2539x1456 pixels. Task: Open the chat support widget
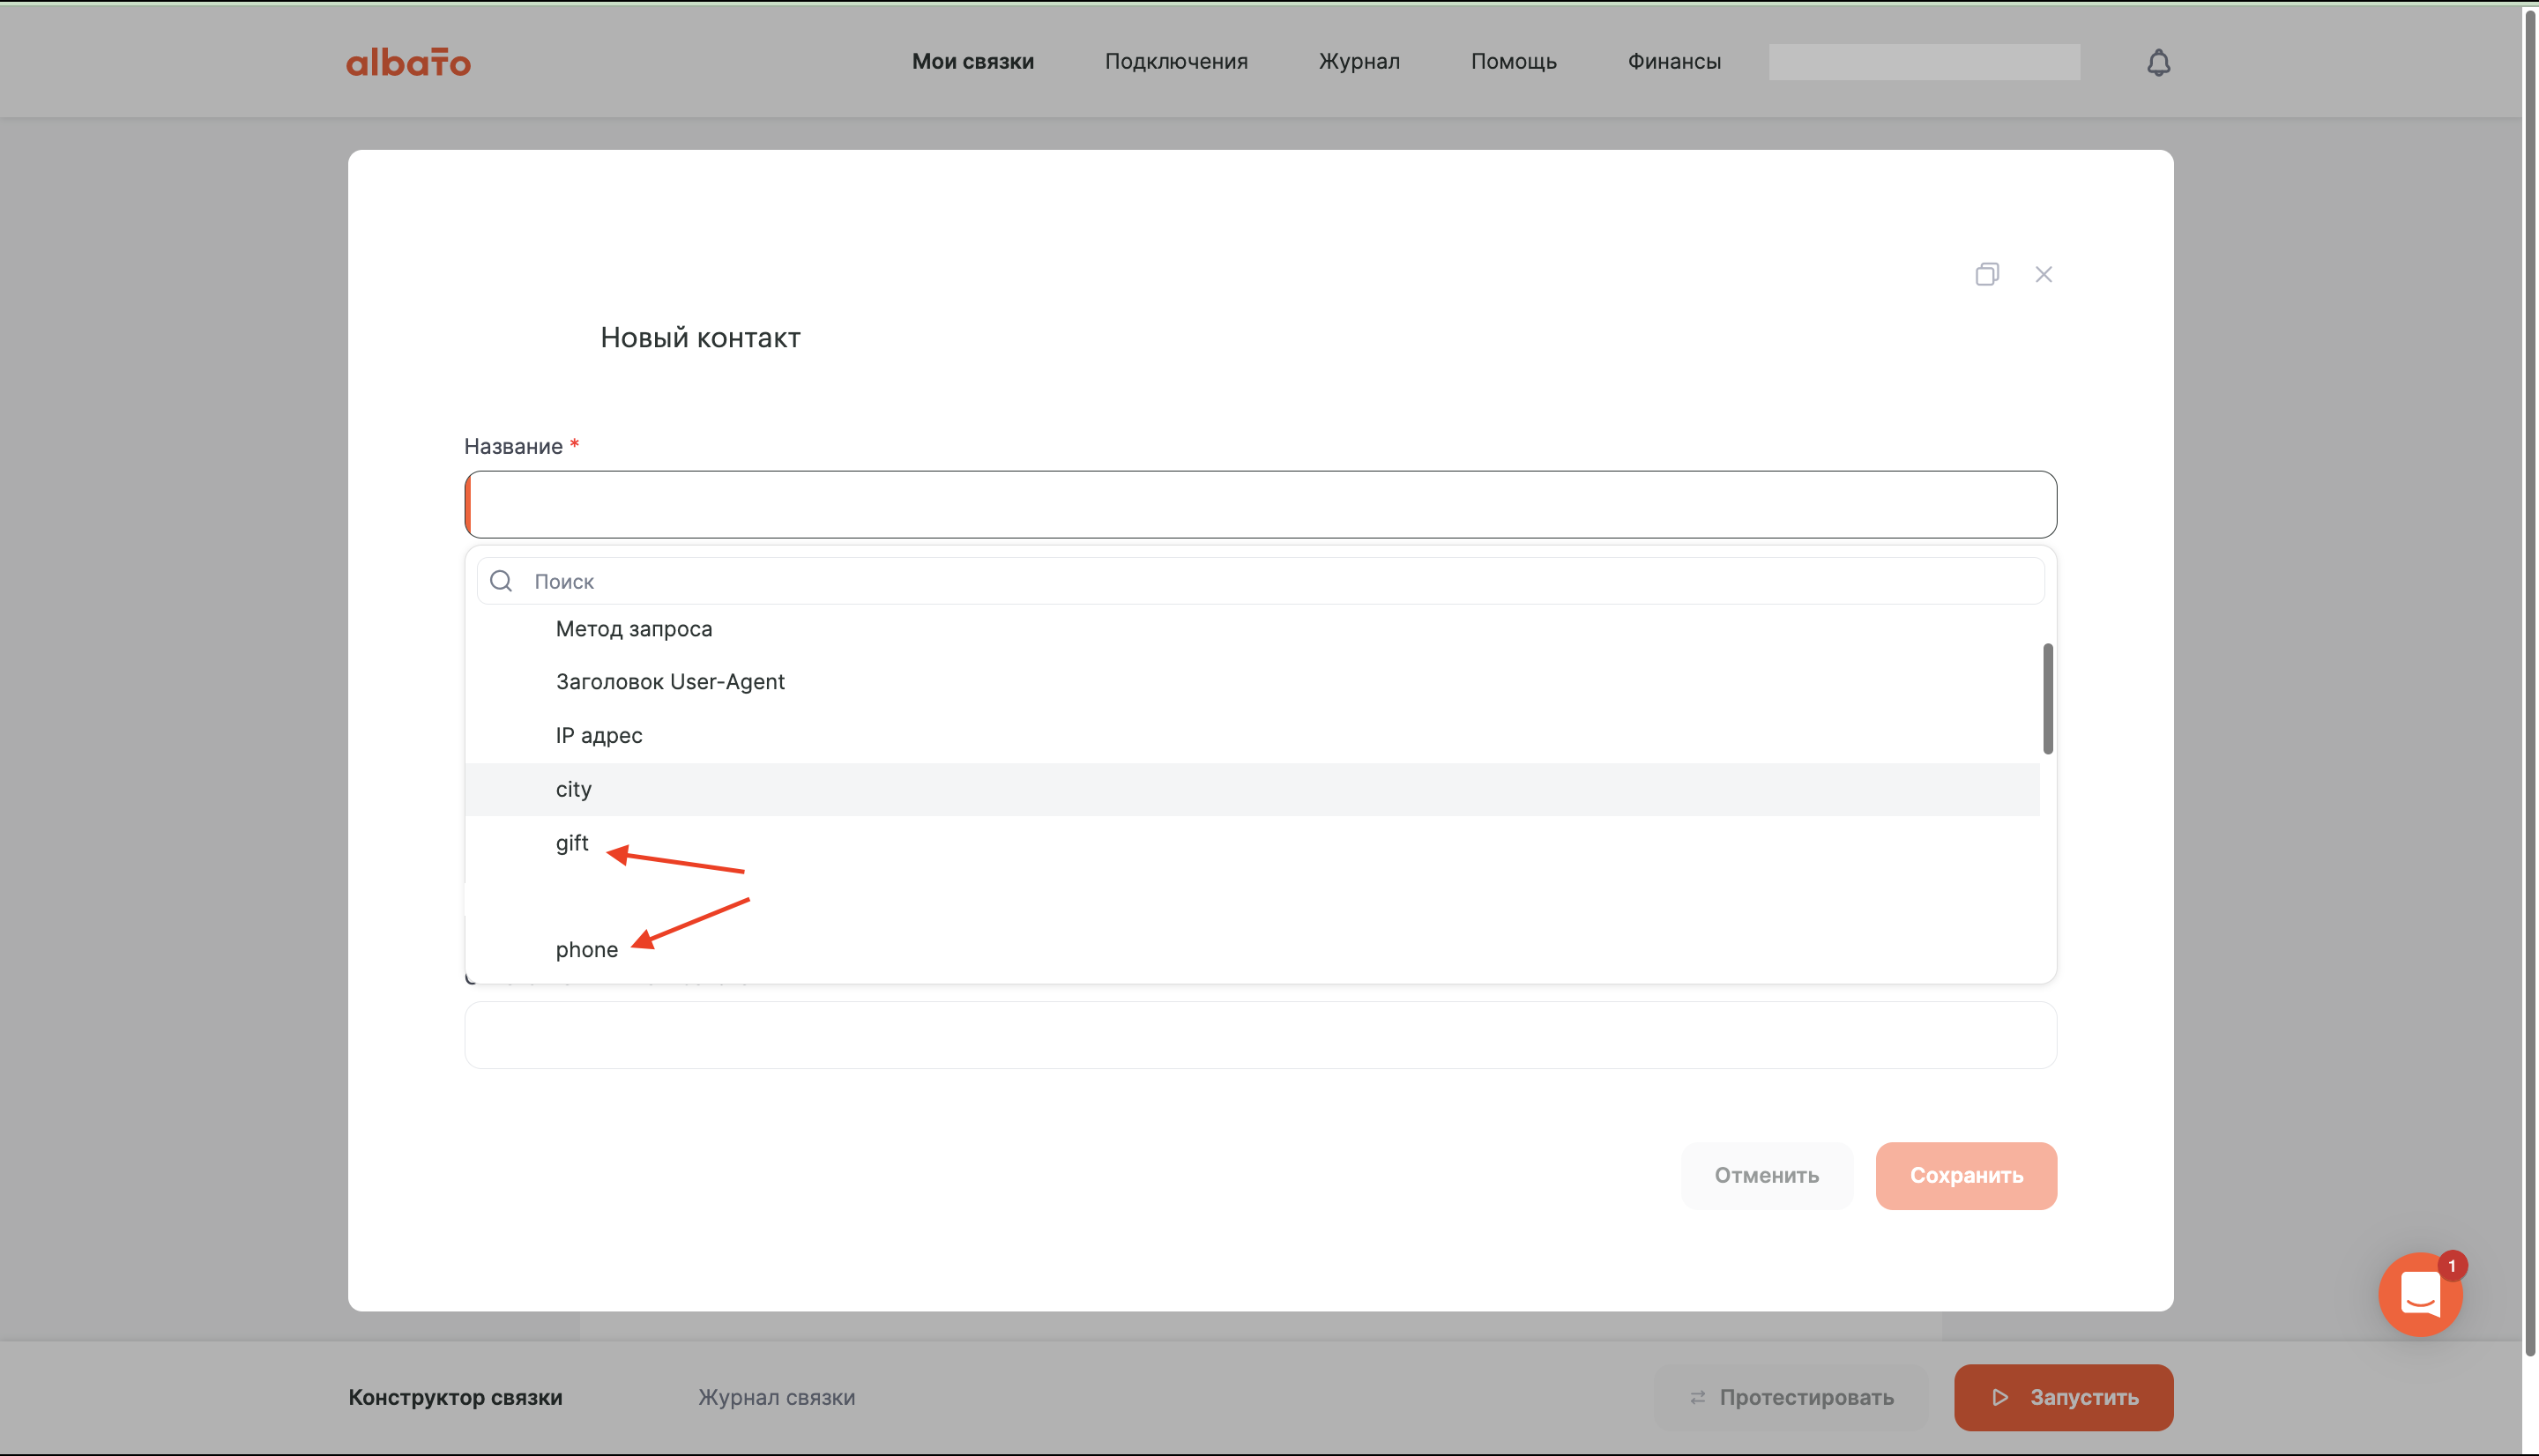(2420, 1294)
